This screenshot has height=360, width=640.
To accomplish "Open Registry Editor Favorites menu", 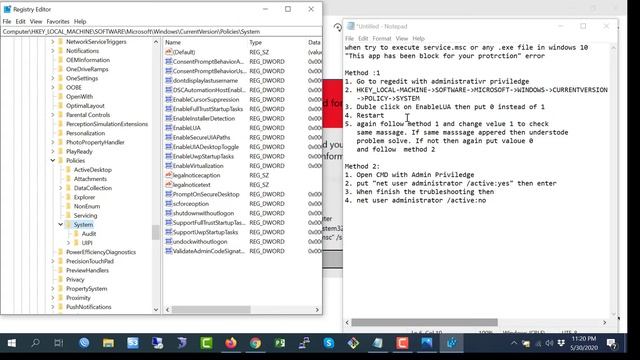I will tap(58, 21).
